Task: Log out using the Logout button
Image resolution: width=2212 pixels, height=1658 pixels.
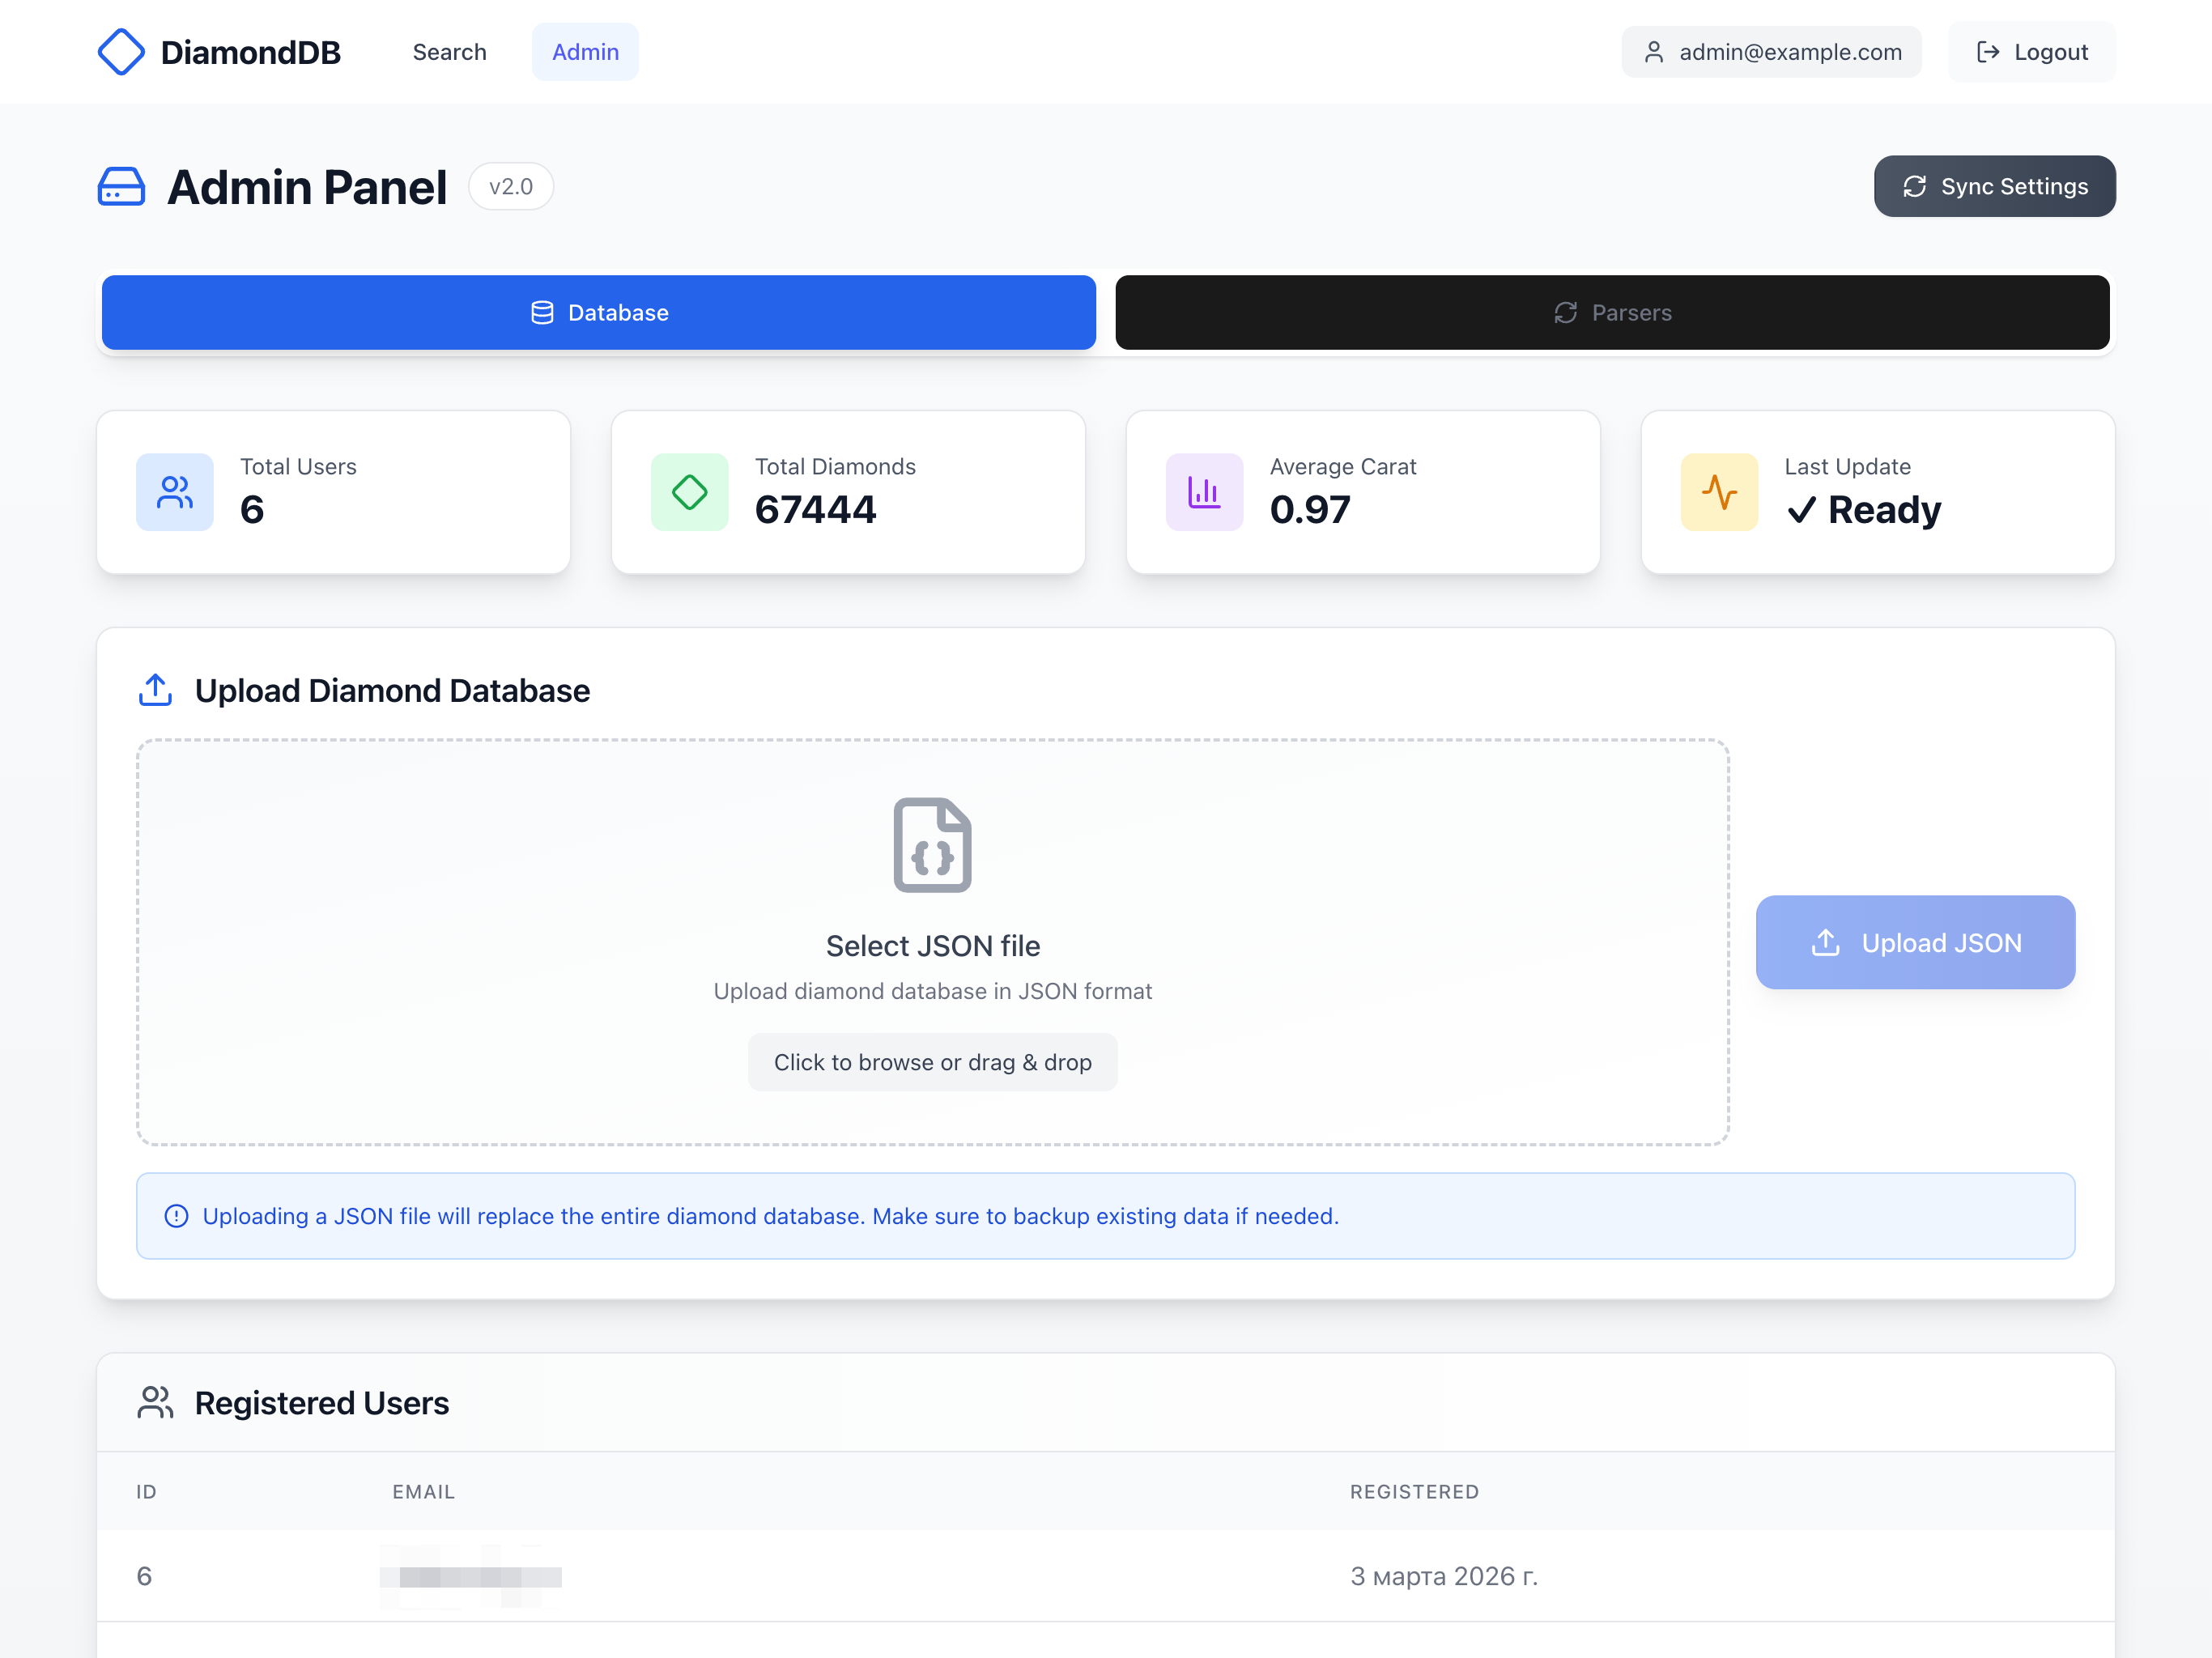Action: [x=2032, y=52]
